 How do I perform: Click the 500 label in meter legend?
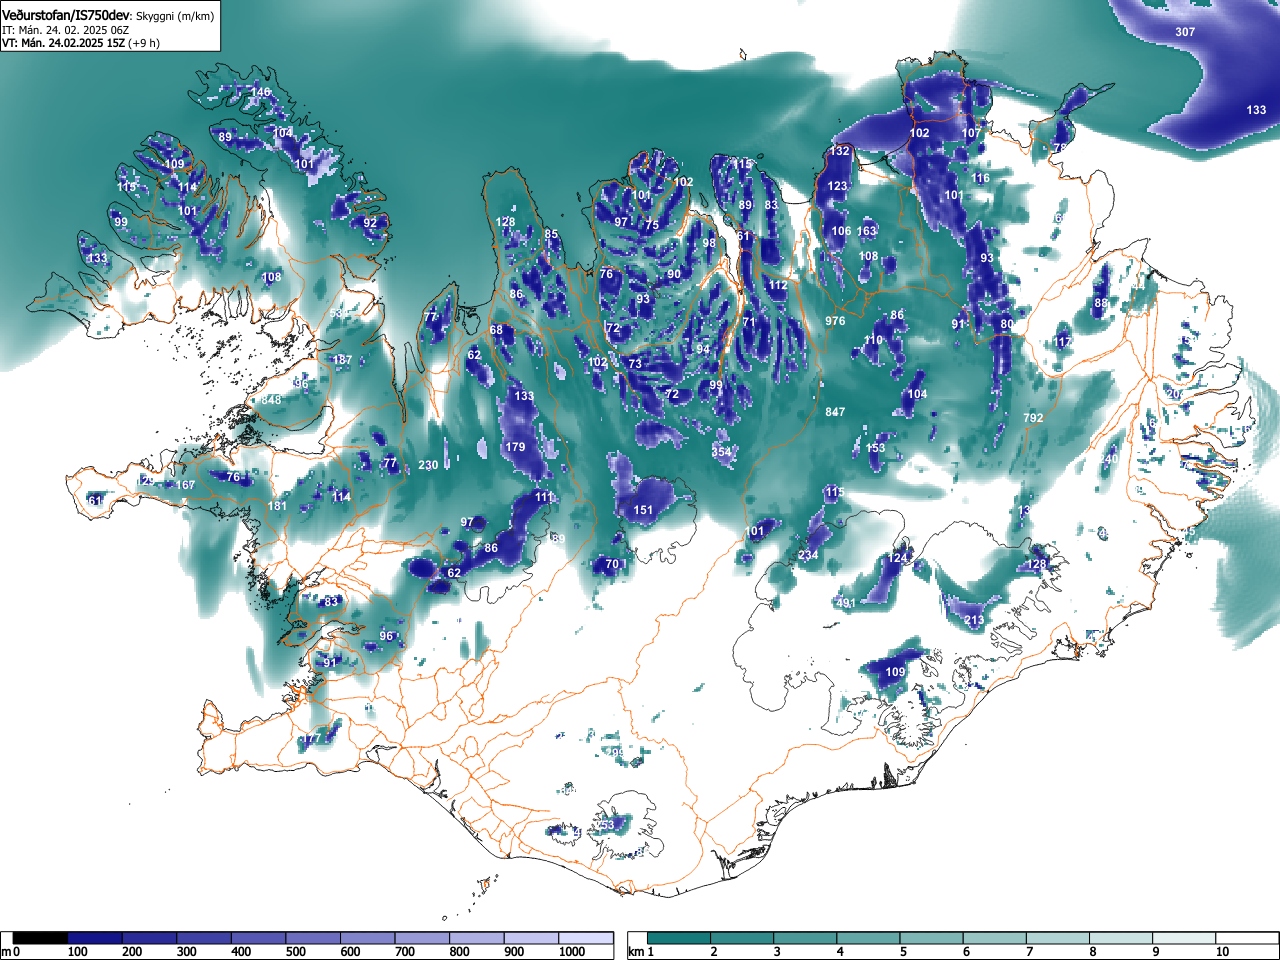tap(295, 952)
